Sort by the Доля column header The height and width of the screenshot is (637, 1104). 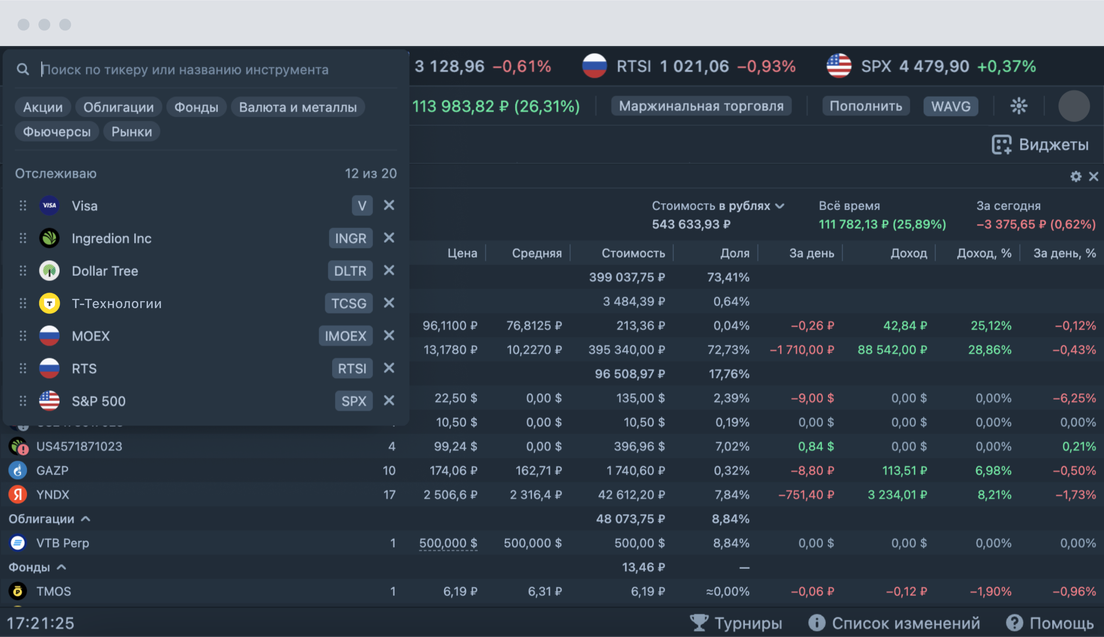pyautogui.click(x=735, y=253)
